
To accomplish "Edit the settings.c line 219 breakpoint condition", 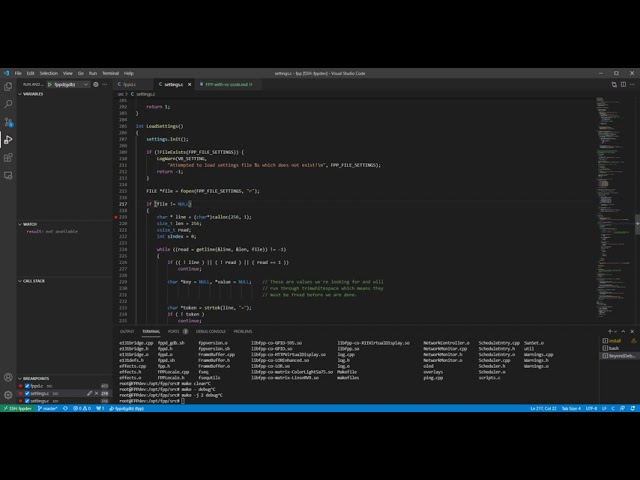I will 89,393.
